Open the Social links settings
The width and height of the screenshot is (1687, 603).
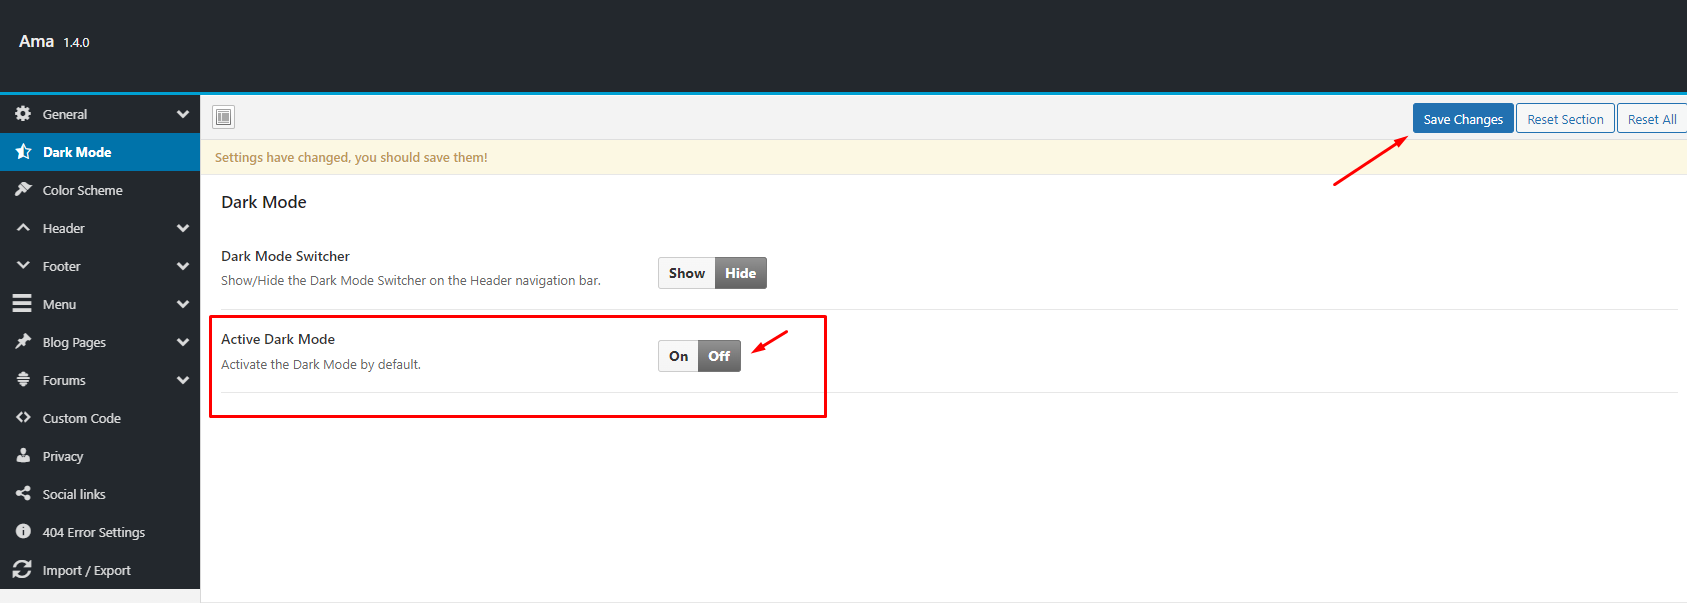[x=100, y=494]
